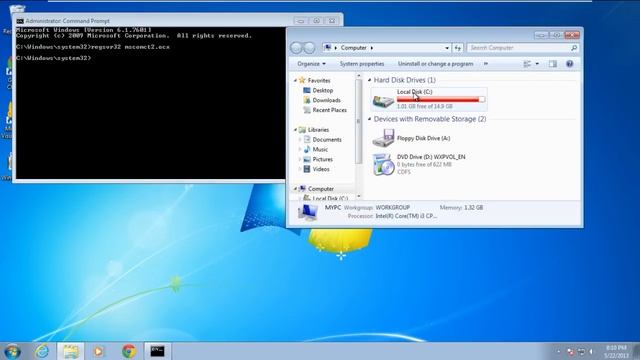The image size is (640, 360).
Task: Switch to Command Prompt taskbar icon
Action: coord(158,351)
